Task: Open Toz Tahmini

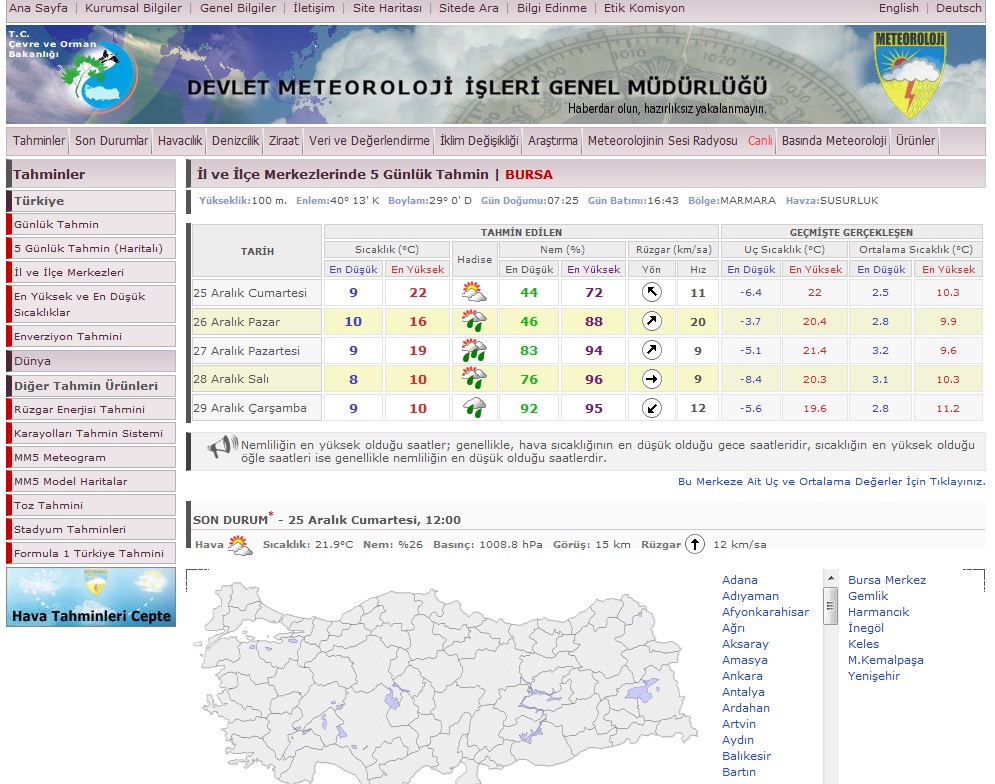Action: coord(91,505)
